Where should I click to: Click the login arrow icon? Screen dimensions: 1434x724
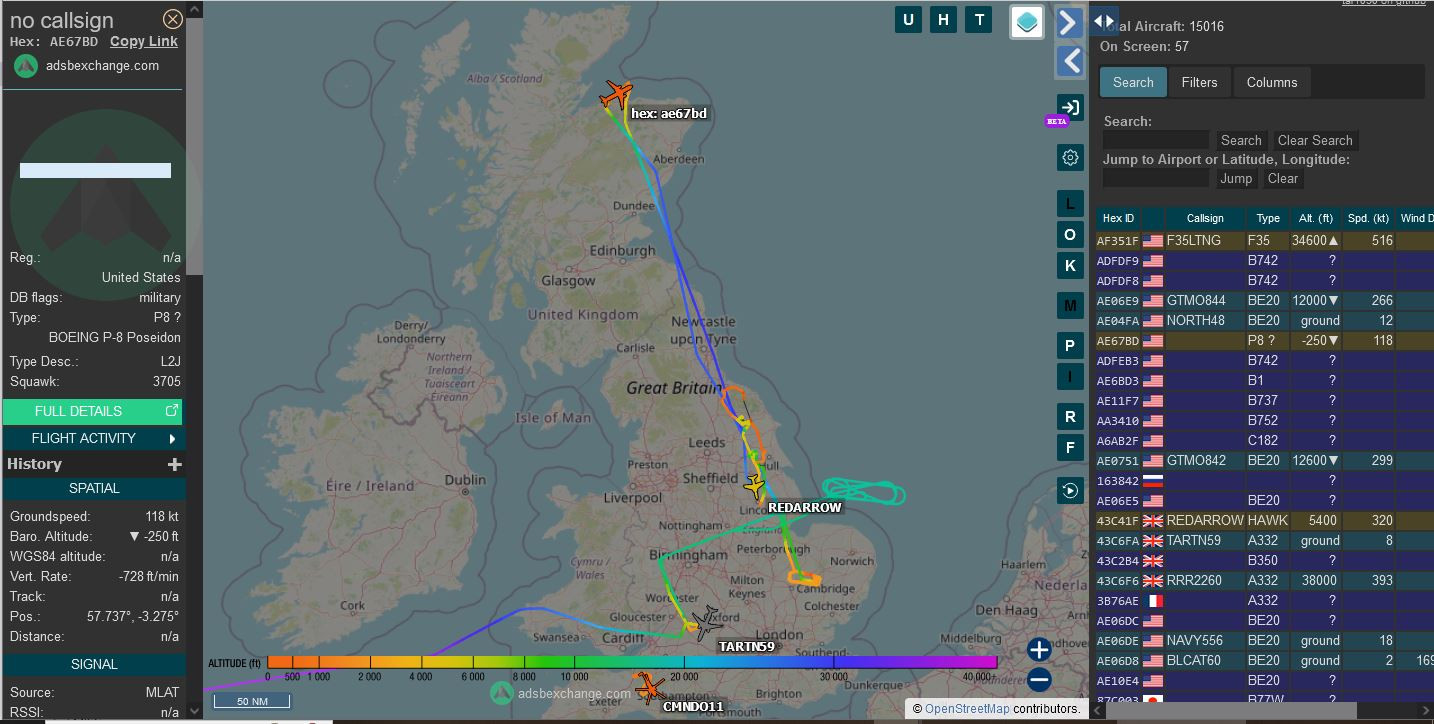pos(1070,107)
